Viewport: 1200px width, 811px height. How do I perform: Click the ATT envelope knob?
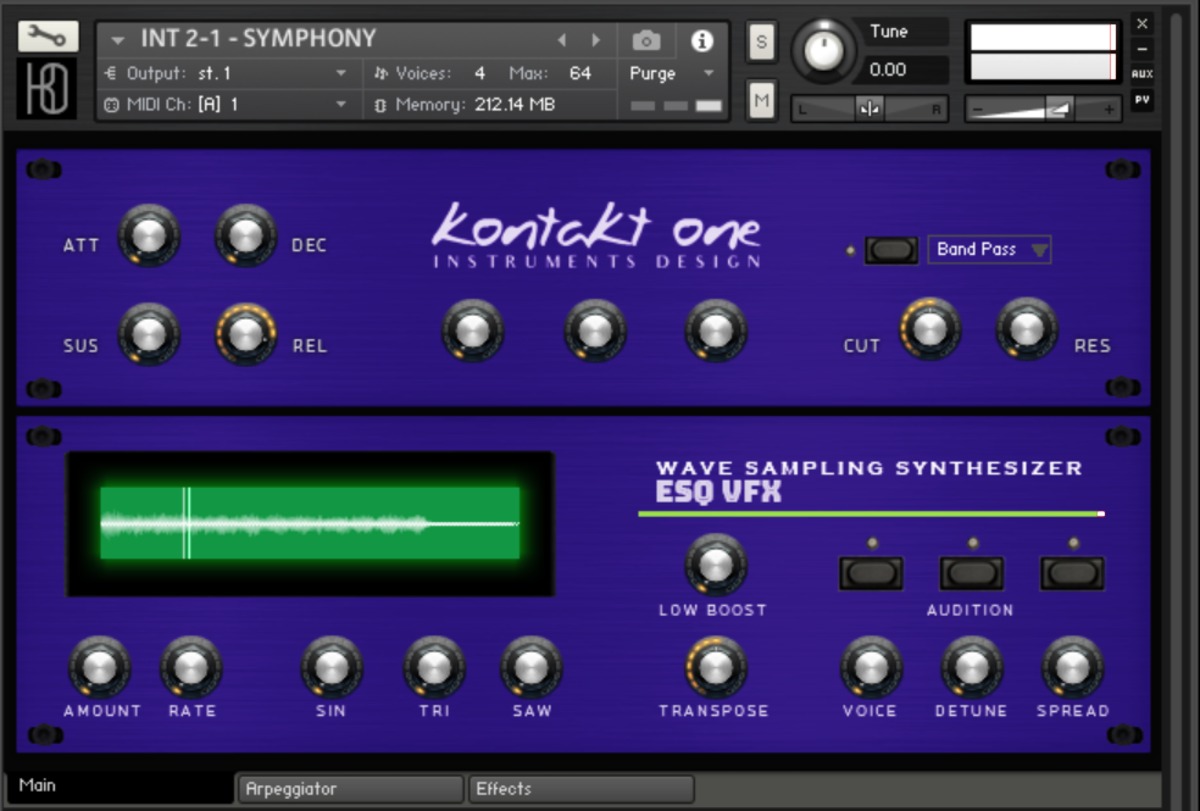(x=148, y=237)
